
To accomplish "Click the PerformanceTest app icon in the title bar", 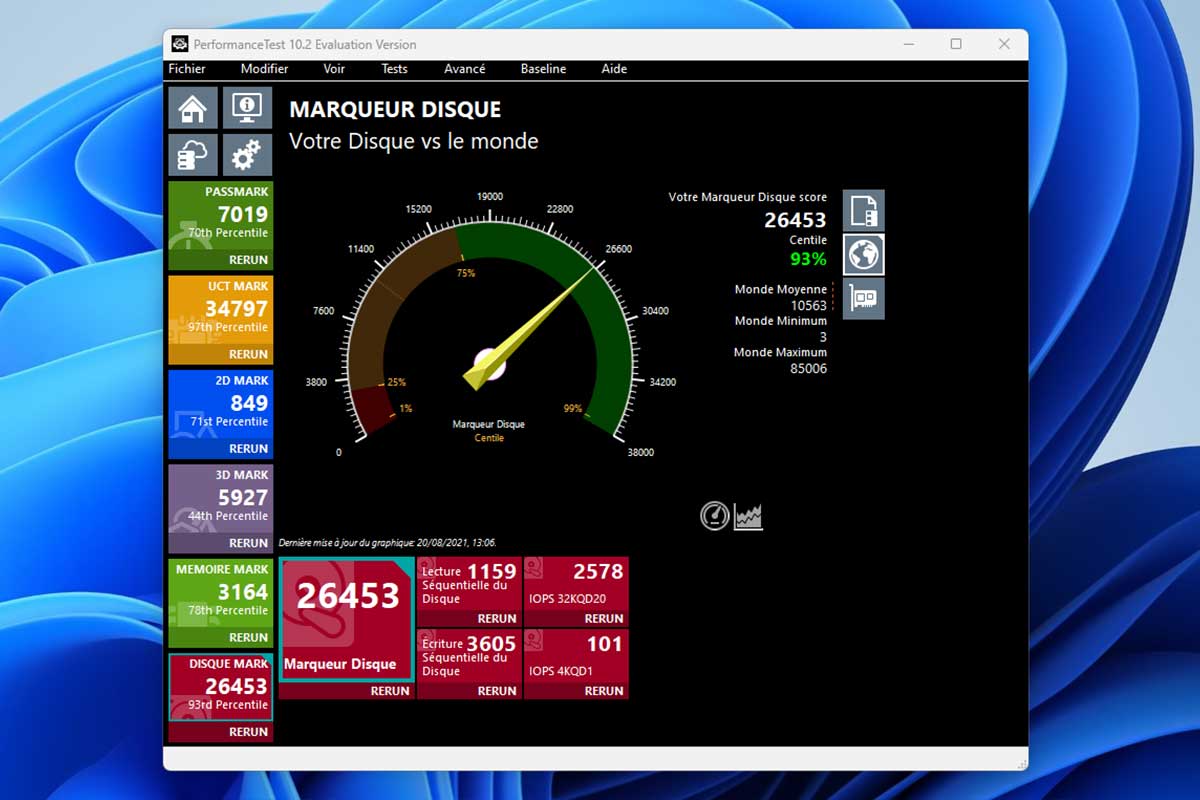I will [x=180, y=44].
